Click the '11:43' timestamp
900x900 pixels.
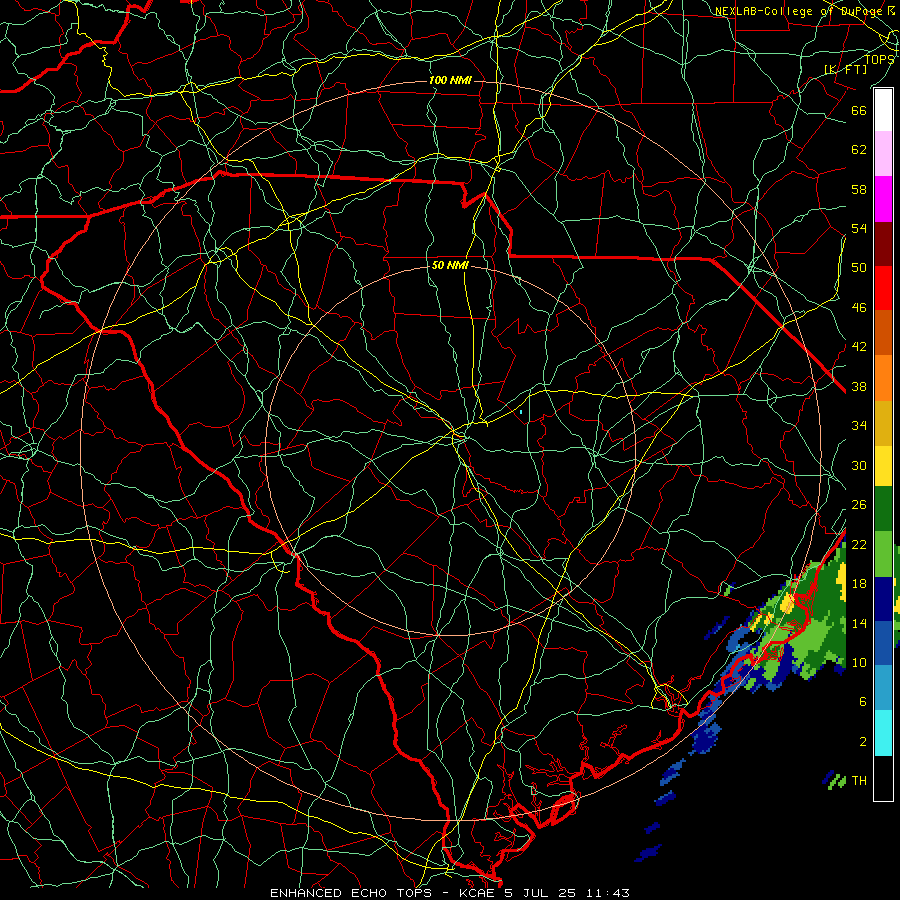tap(607, 893)
